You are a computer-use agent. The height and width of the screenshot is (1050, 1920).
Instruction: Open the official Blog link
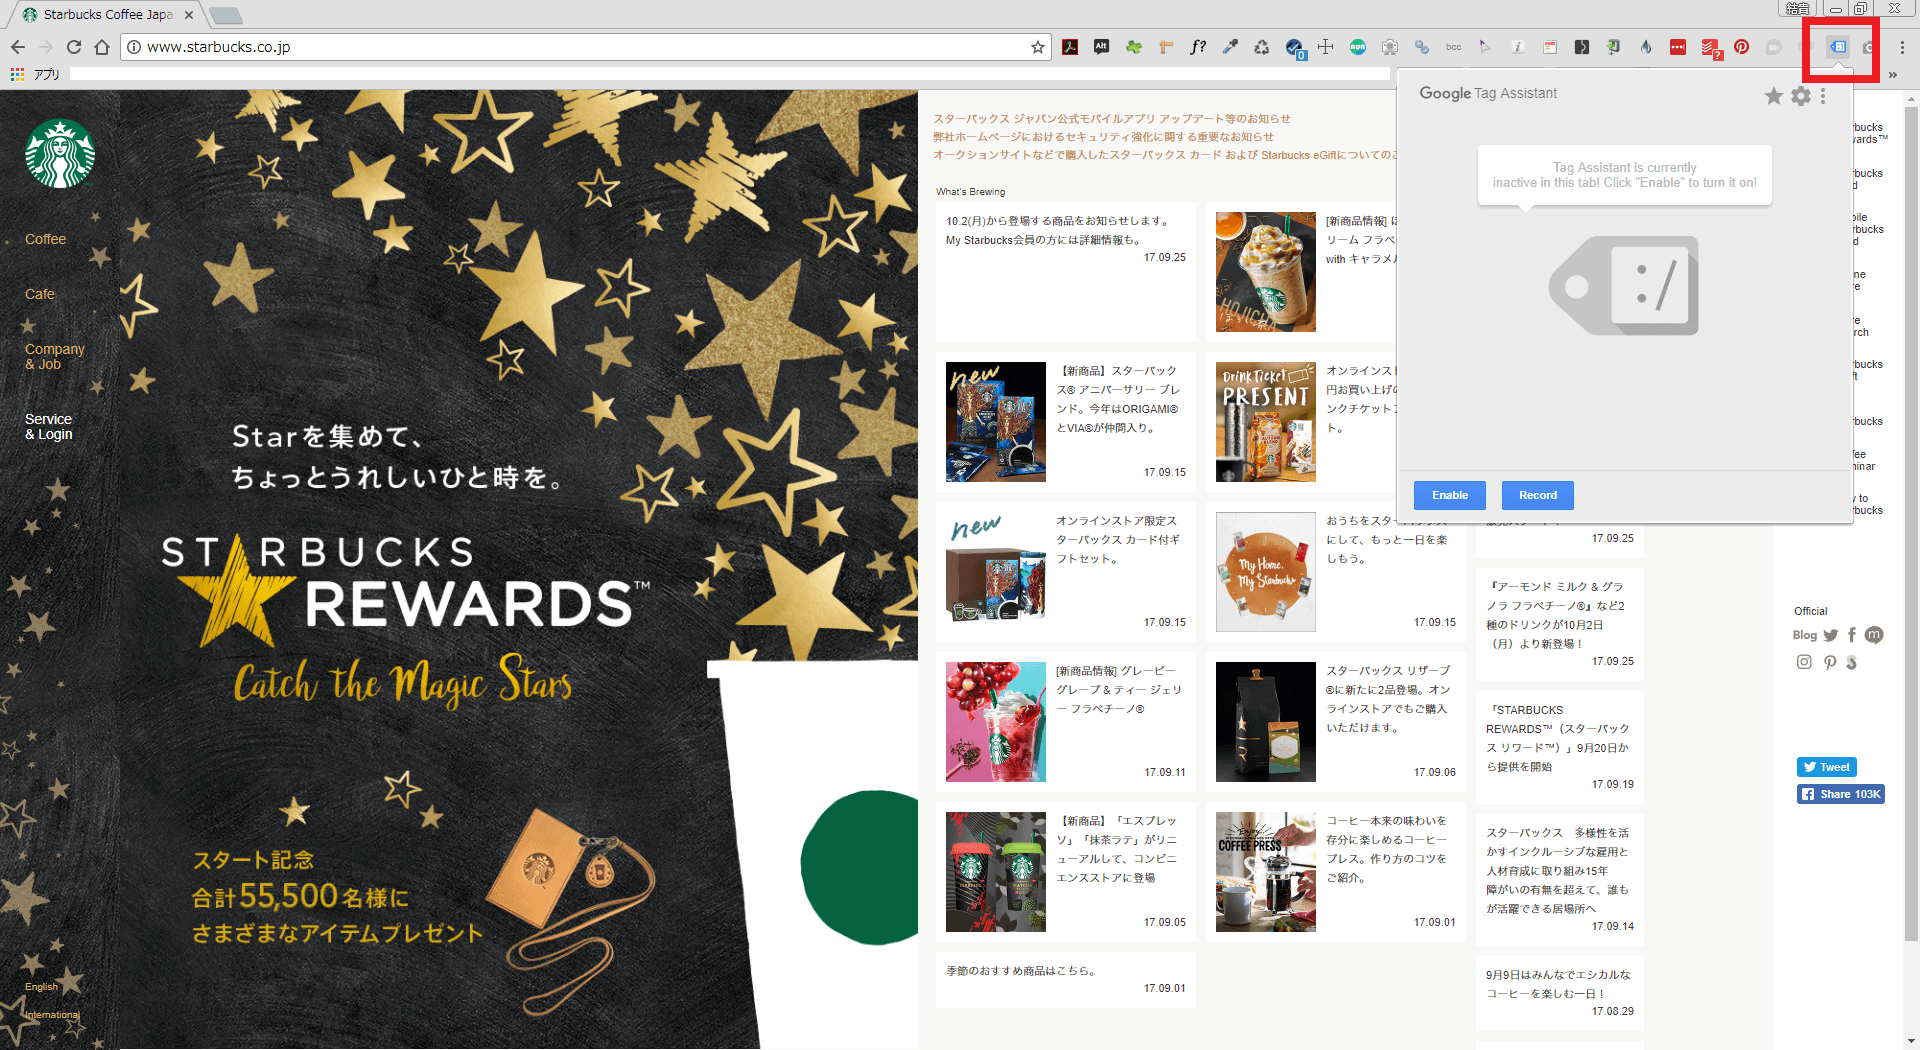pyautogui.click(x=1805, y=635)
